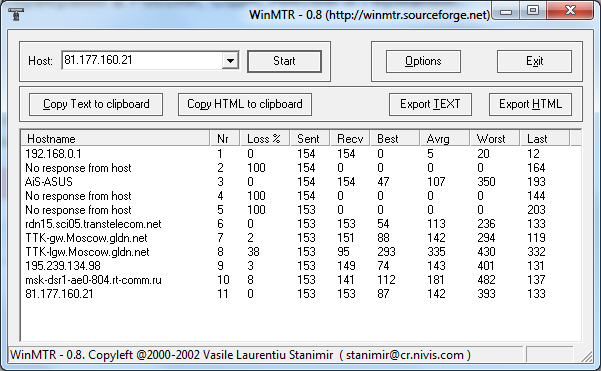
Task: Click the Worst column header
Action: point(495,138)
